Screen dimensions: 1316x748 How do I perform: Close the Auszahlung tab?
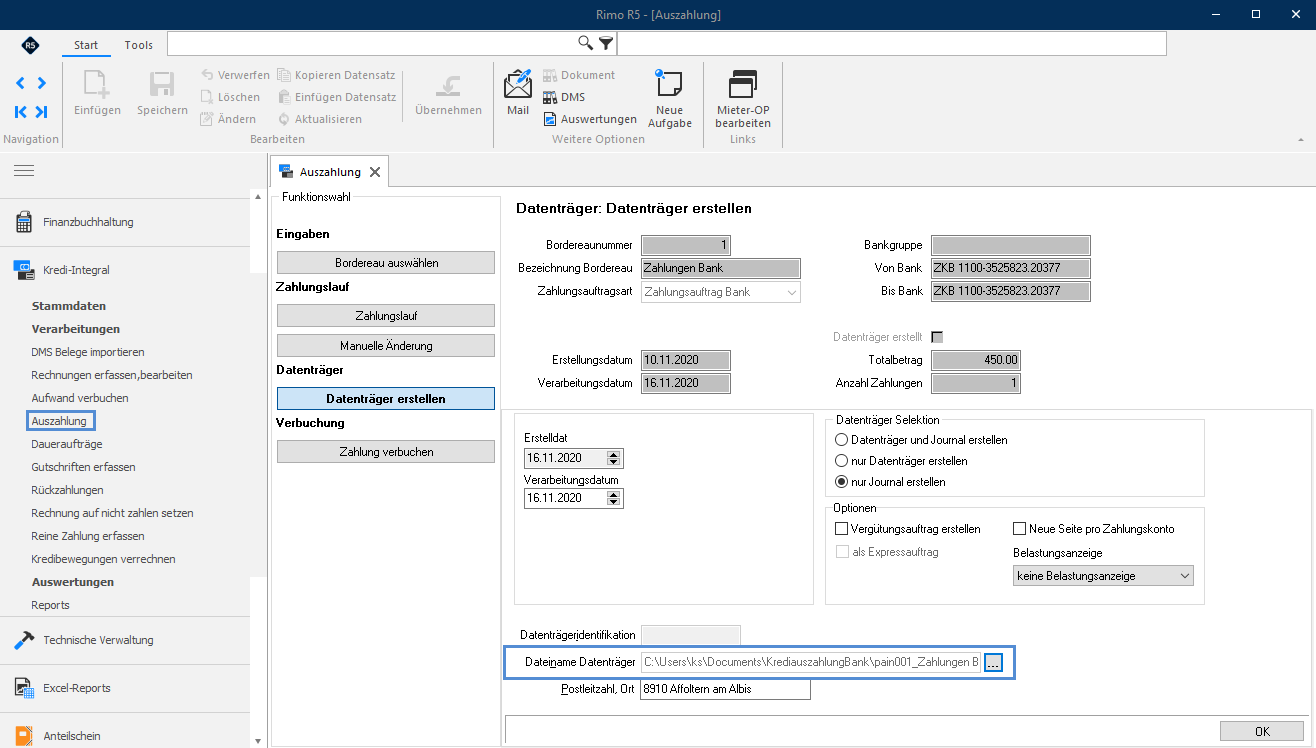375,172
